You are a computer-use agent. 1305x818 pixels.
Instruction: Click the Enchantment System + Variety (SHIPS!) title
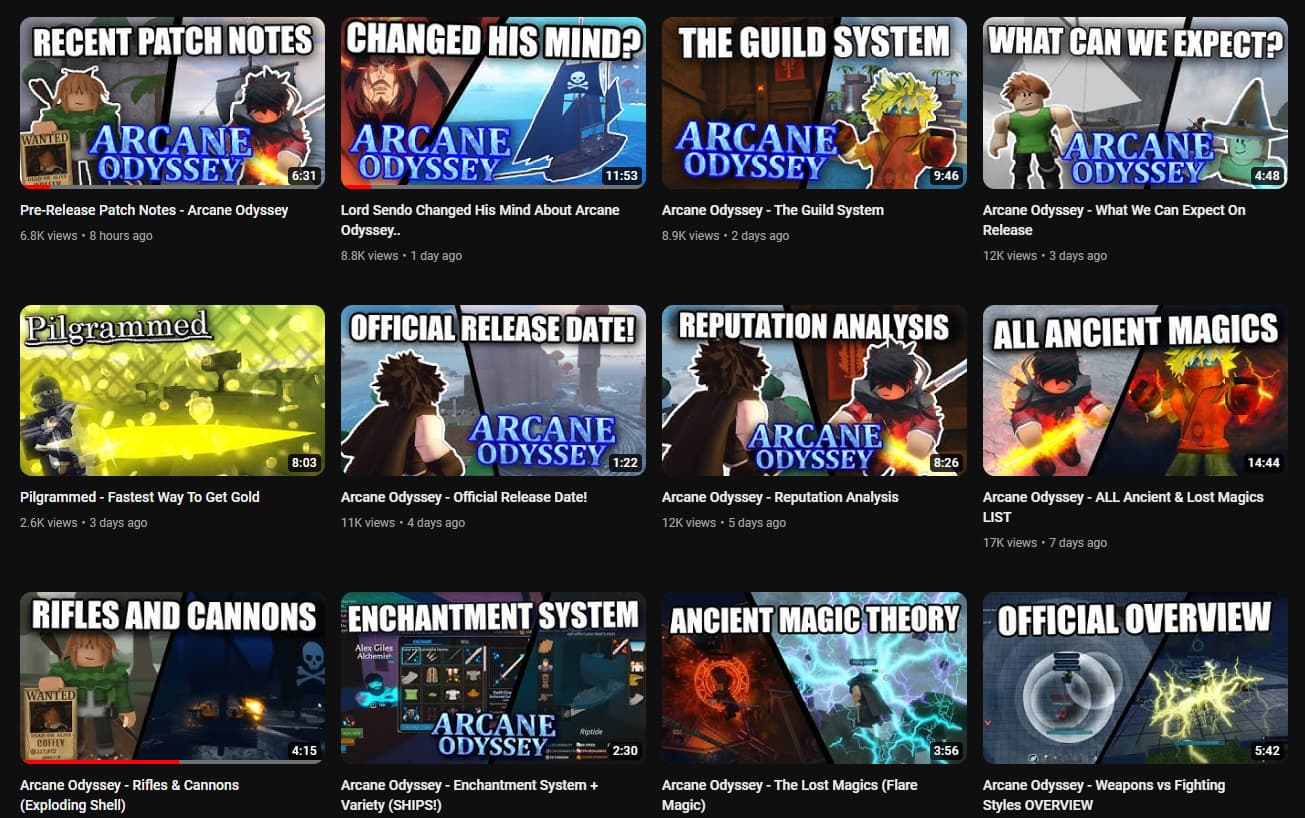coord(469,795)
